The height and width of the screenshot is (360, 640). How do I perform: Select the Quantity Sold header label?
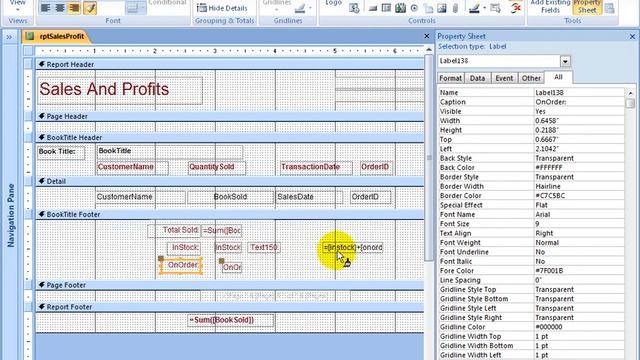pos(217,167)
